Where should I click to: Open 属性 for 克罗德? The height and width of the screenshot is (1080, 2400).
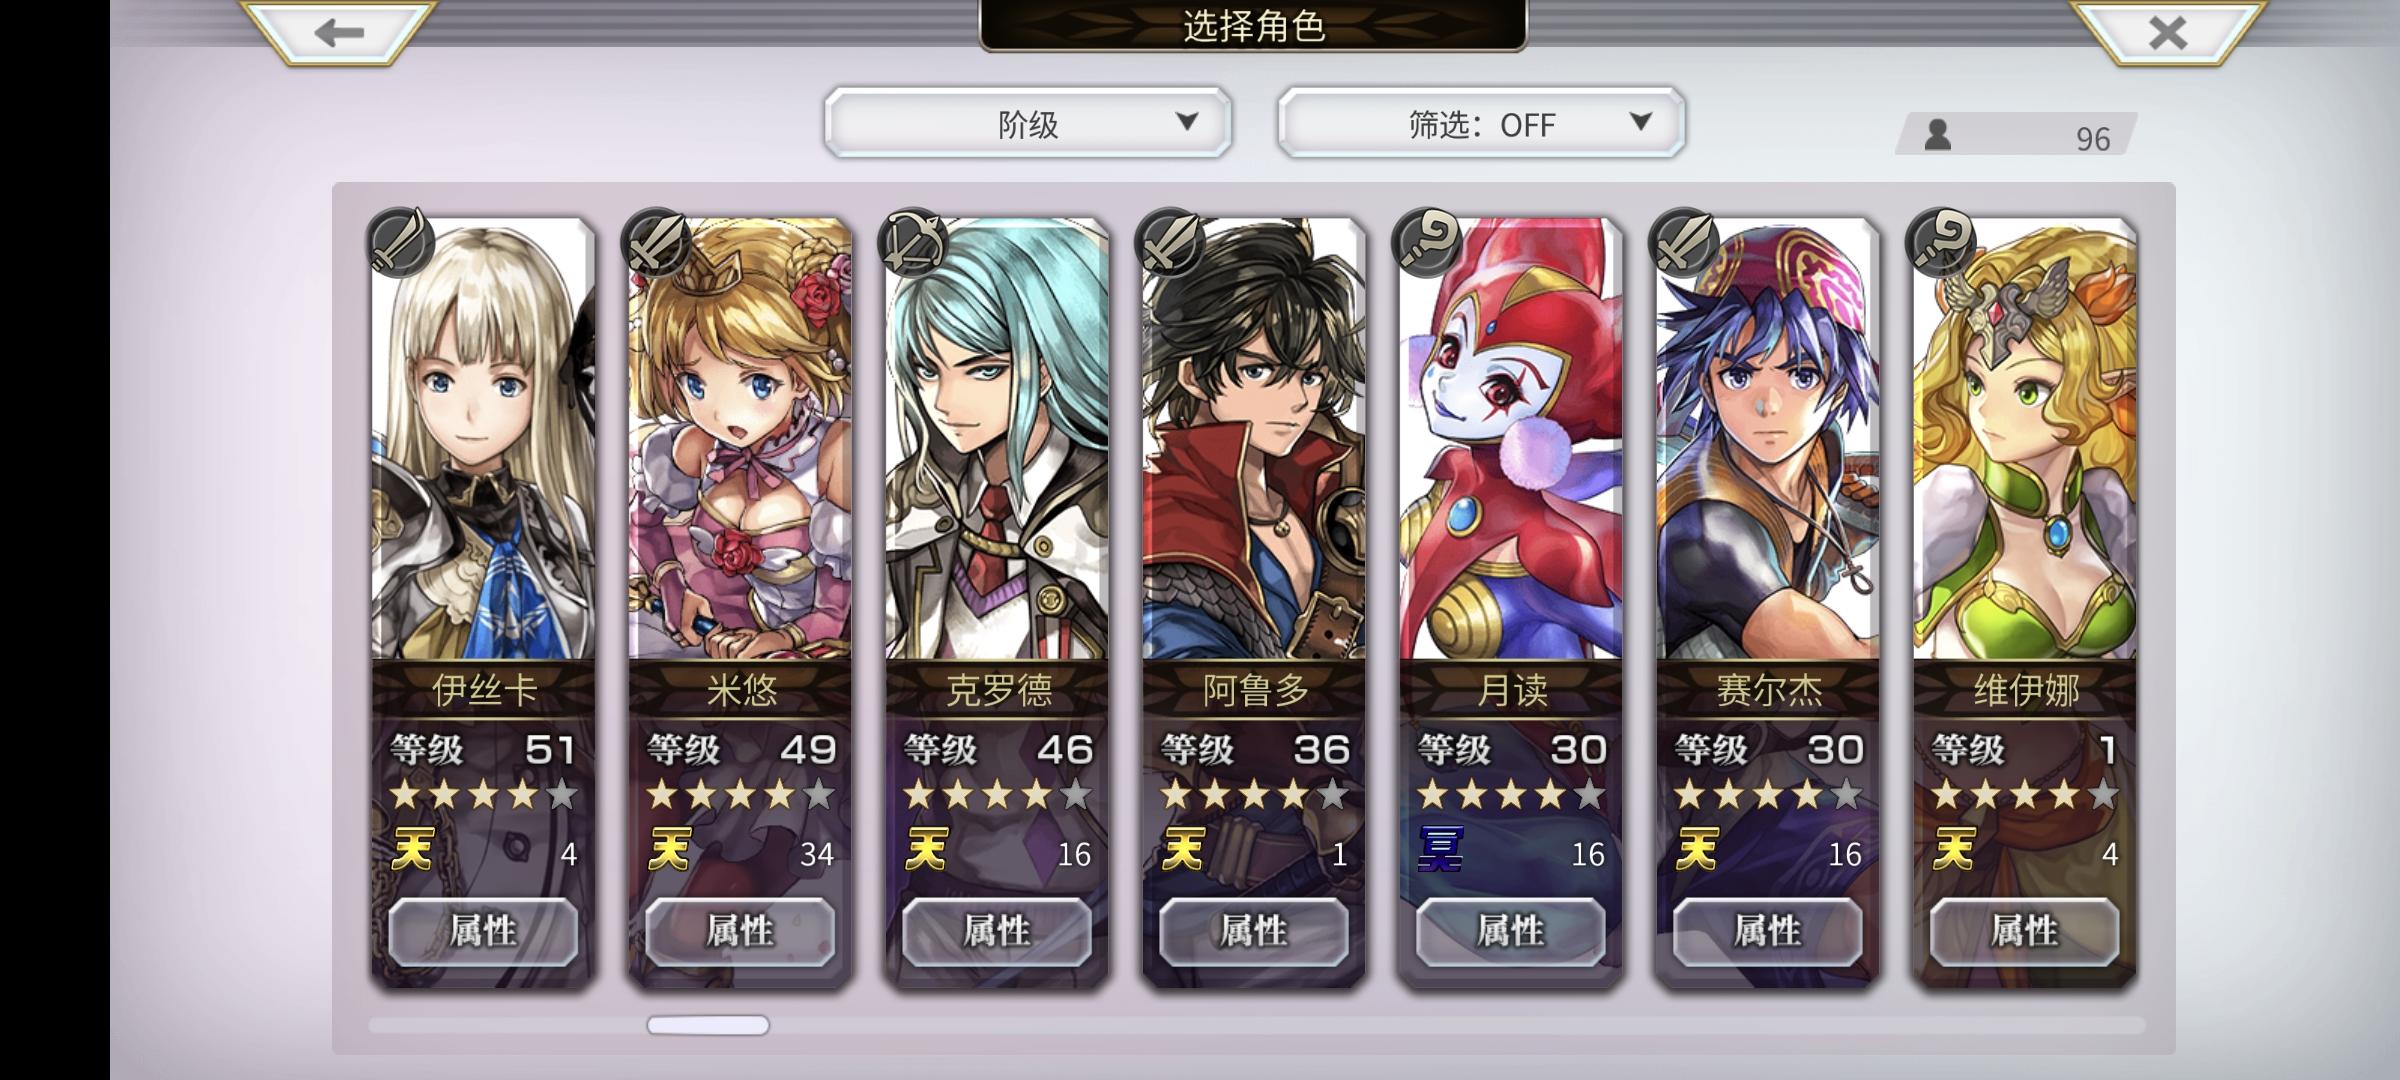click(x=997, y=932)
